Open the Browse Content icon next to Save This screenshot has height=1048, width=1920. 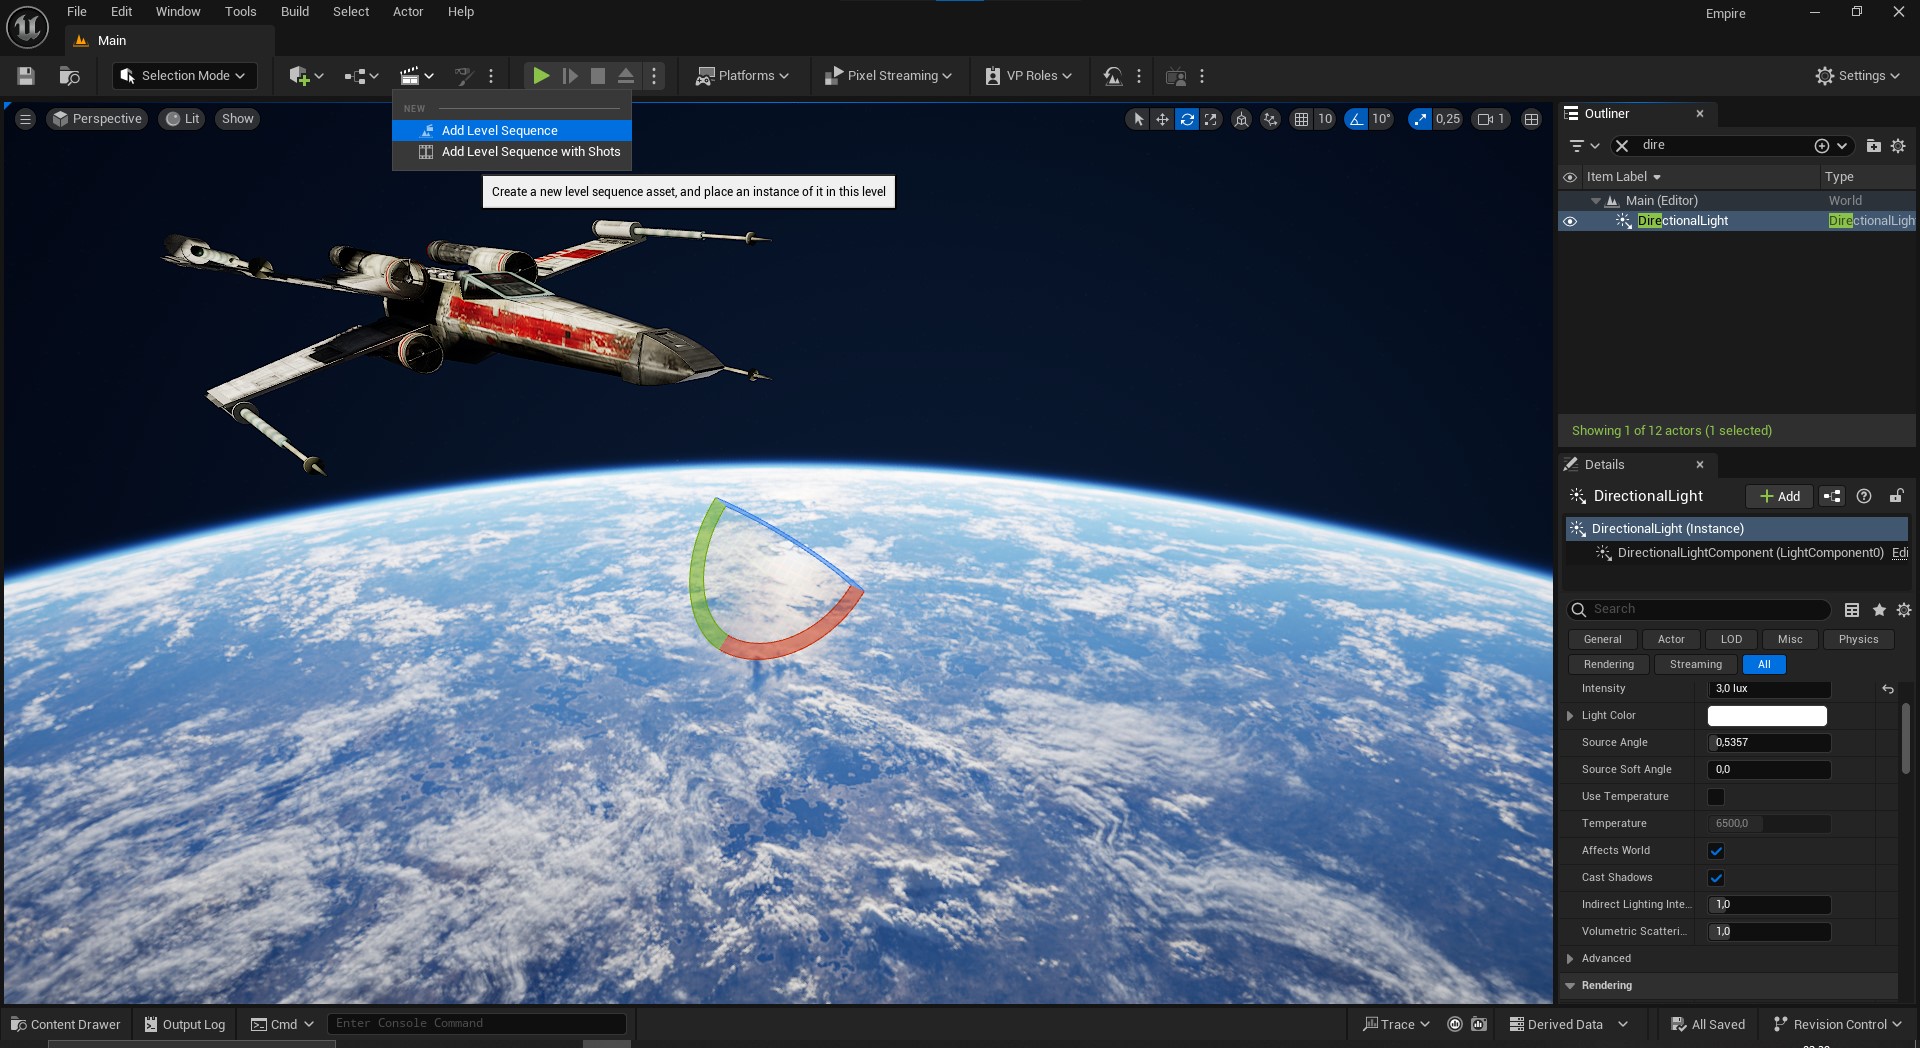coord(69,76)
